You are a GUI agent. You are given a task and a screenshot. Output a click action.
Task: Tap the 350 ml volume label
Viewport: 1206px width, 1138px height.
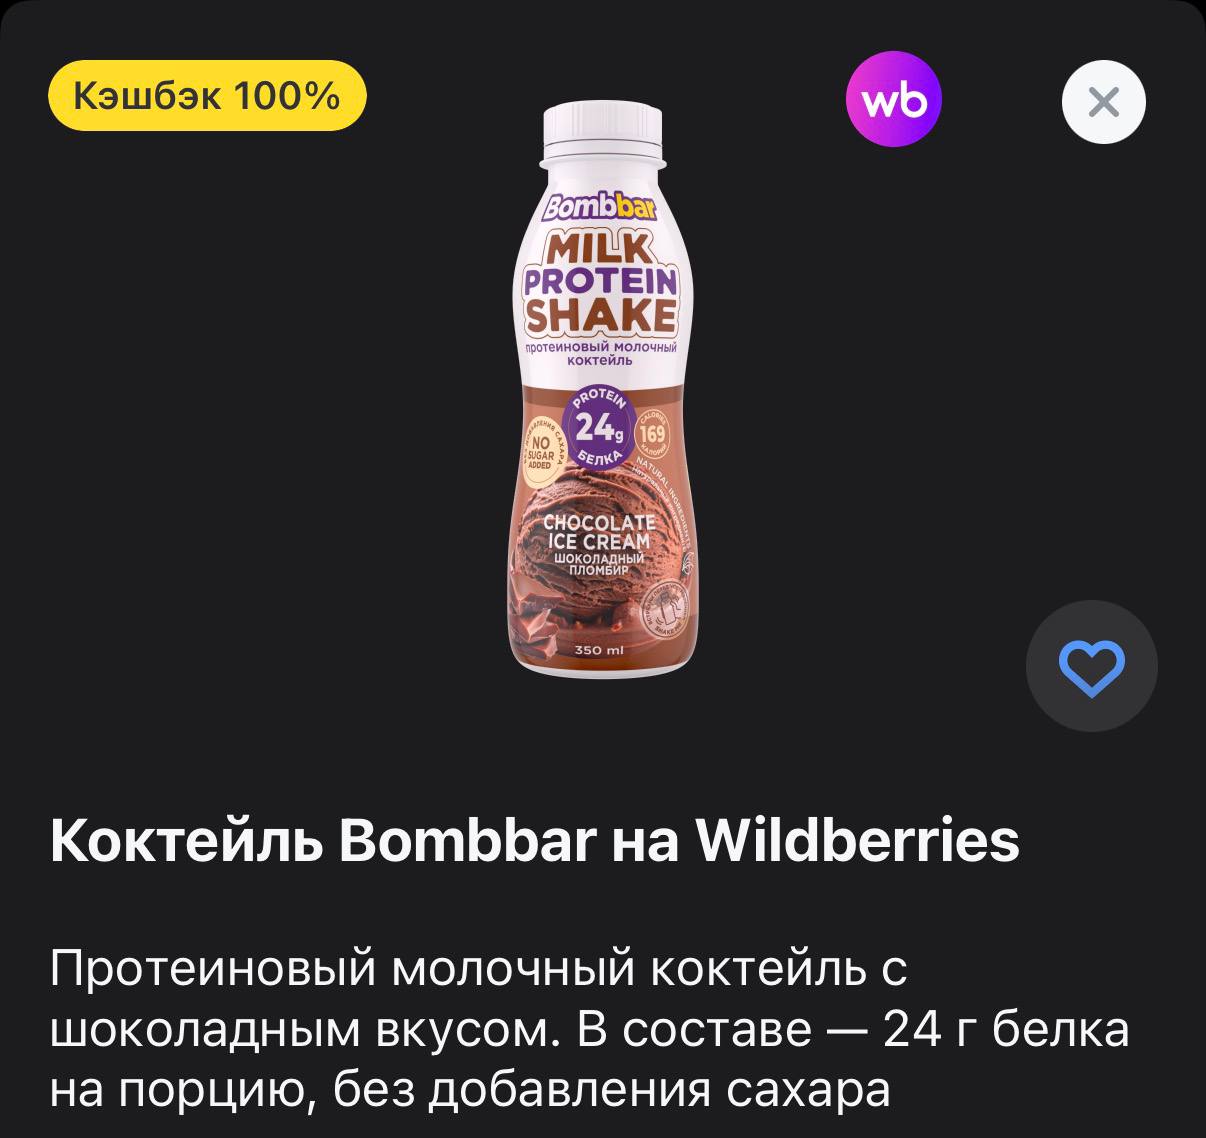tap(599, 650)
